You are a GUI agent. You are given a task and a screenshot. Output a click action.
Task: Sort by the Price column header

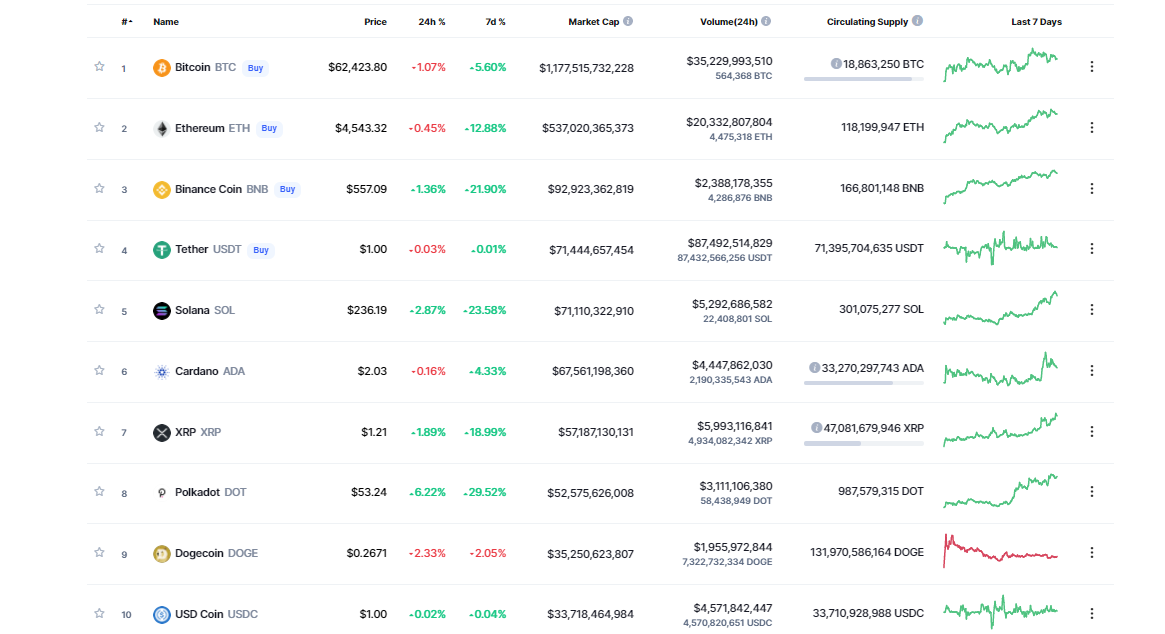[375, 22]
